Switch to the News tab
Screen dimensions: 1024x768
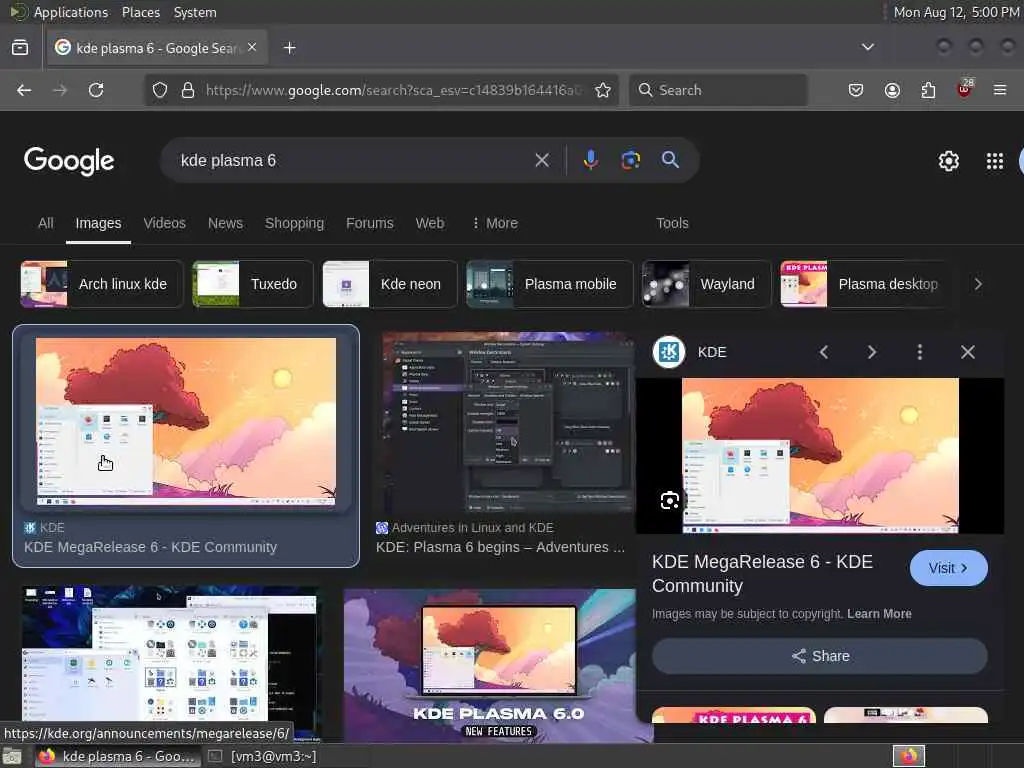coord(225,223)
